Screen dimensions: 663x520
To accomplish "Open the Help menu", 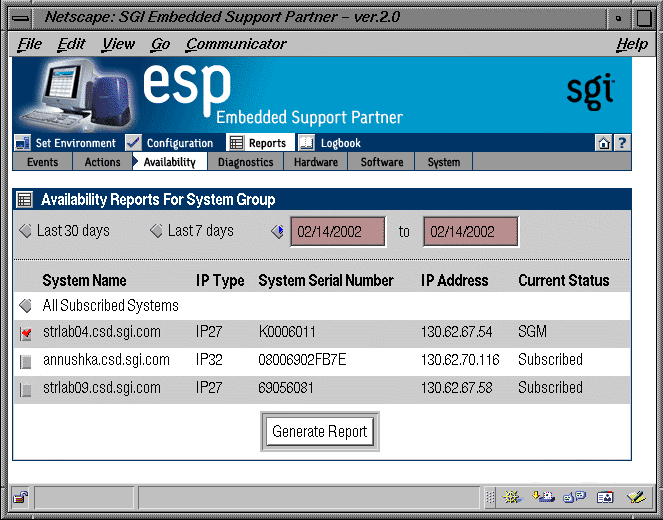I will click(x=632, y=44).
